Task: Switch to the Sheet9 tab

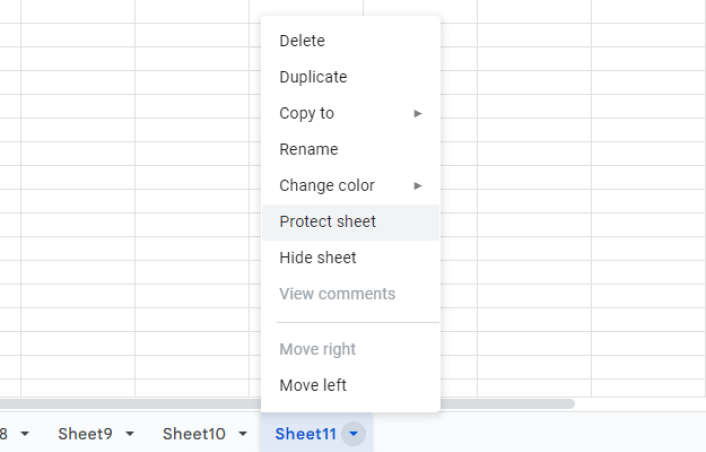Action: click(85, 434)
